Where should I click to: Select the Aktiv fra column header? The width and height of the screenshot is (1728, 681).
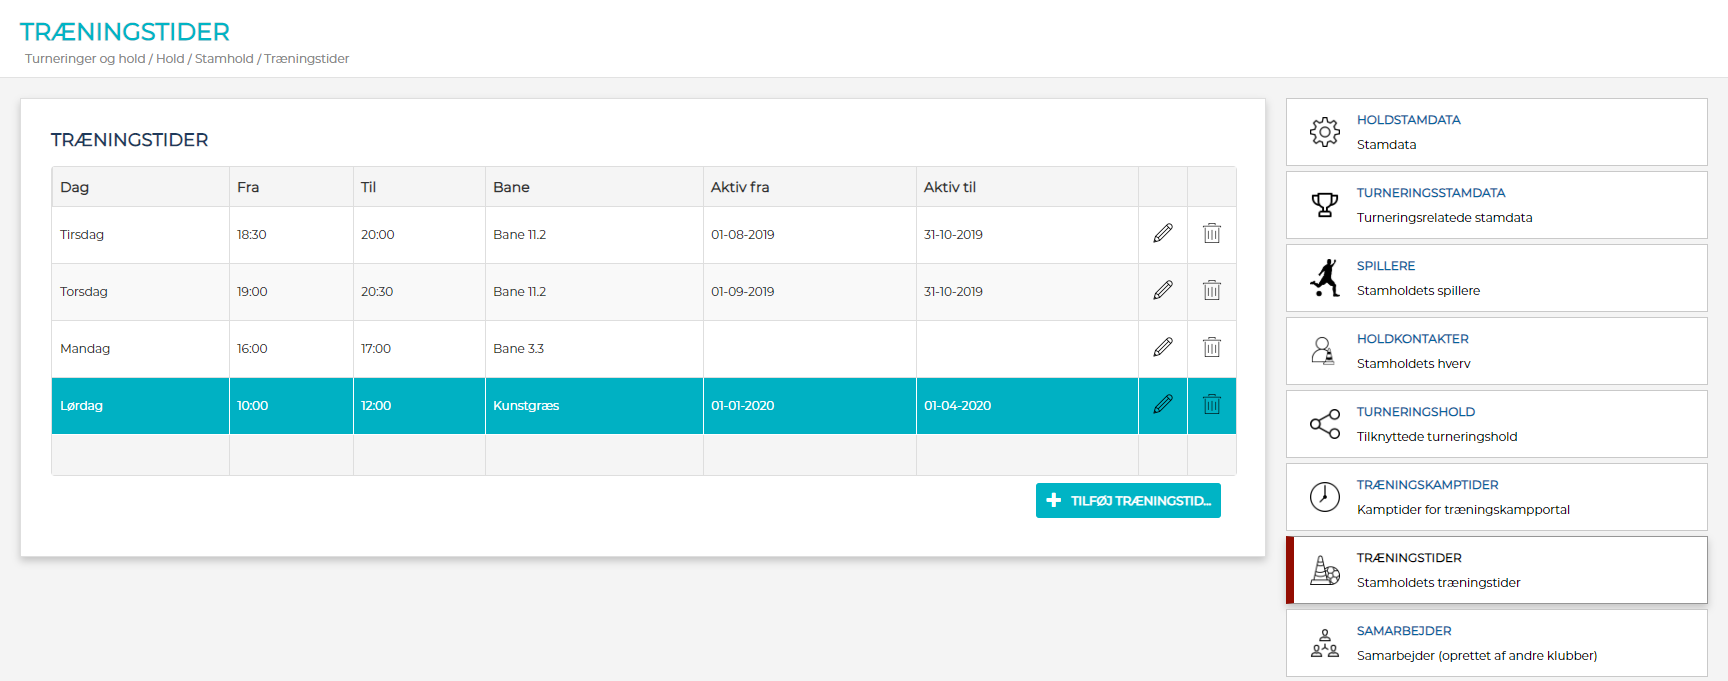pos(740,187)
